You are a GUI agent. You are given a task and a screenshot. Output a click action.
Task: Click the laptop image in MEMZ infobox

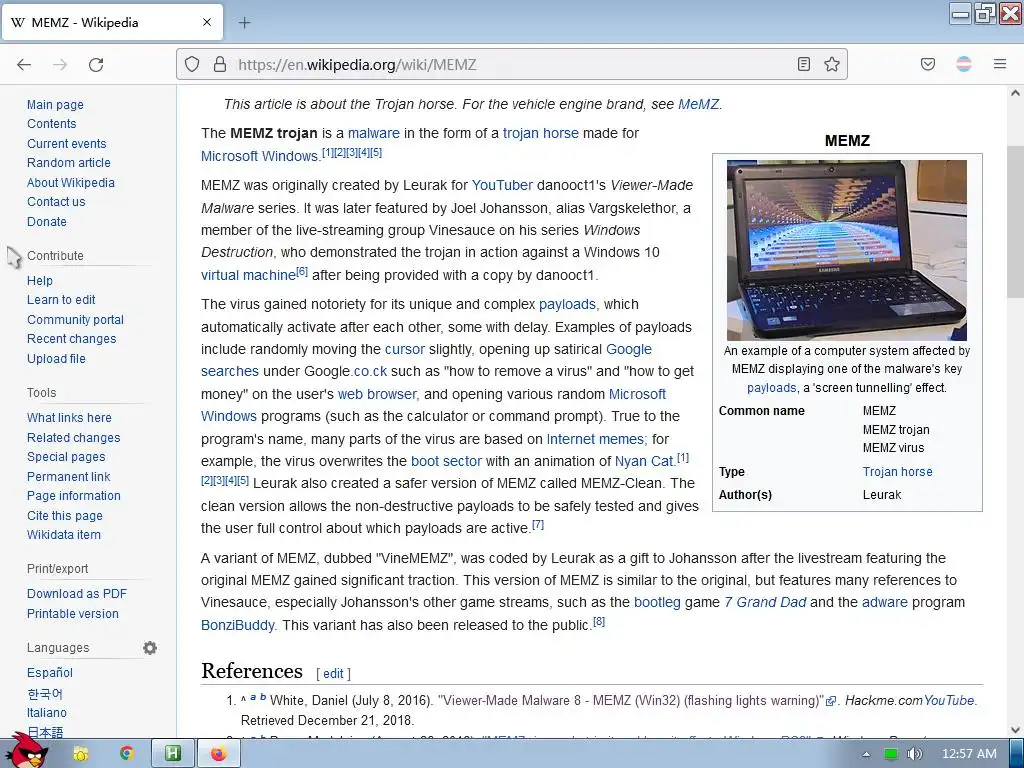point(847,250)
